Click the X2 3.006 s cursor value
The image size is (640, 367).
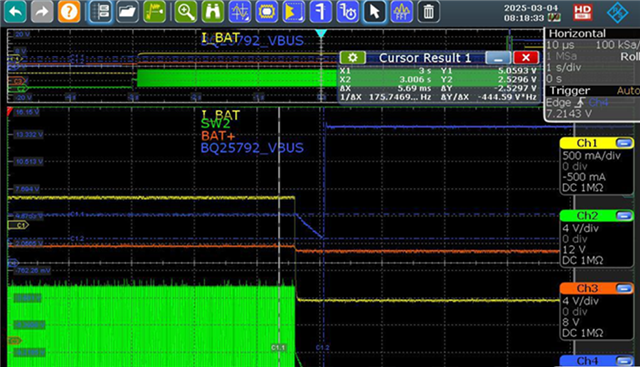point(415,80)
